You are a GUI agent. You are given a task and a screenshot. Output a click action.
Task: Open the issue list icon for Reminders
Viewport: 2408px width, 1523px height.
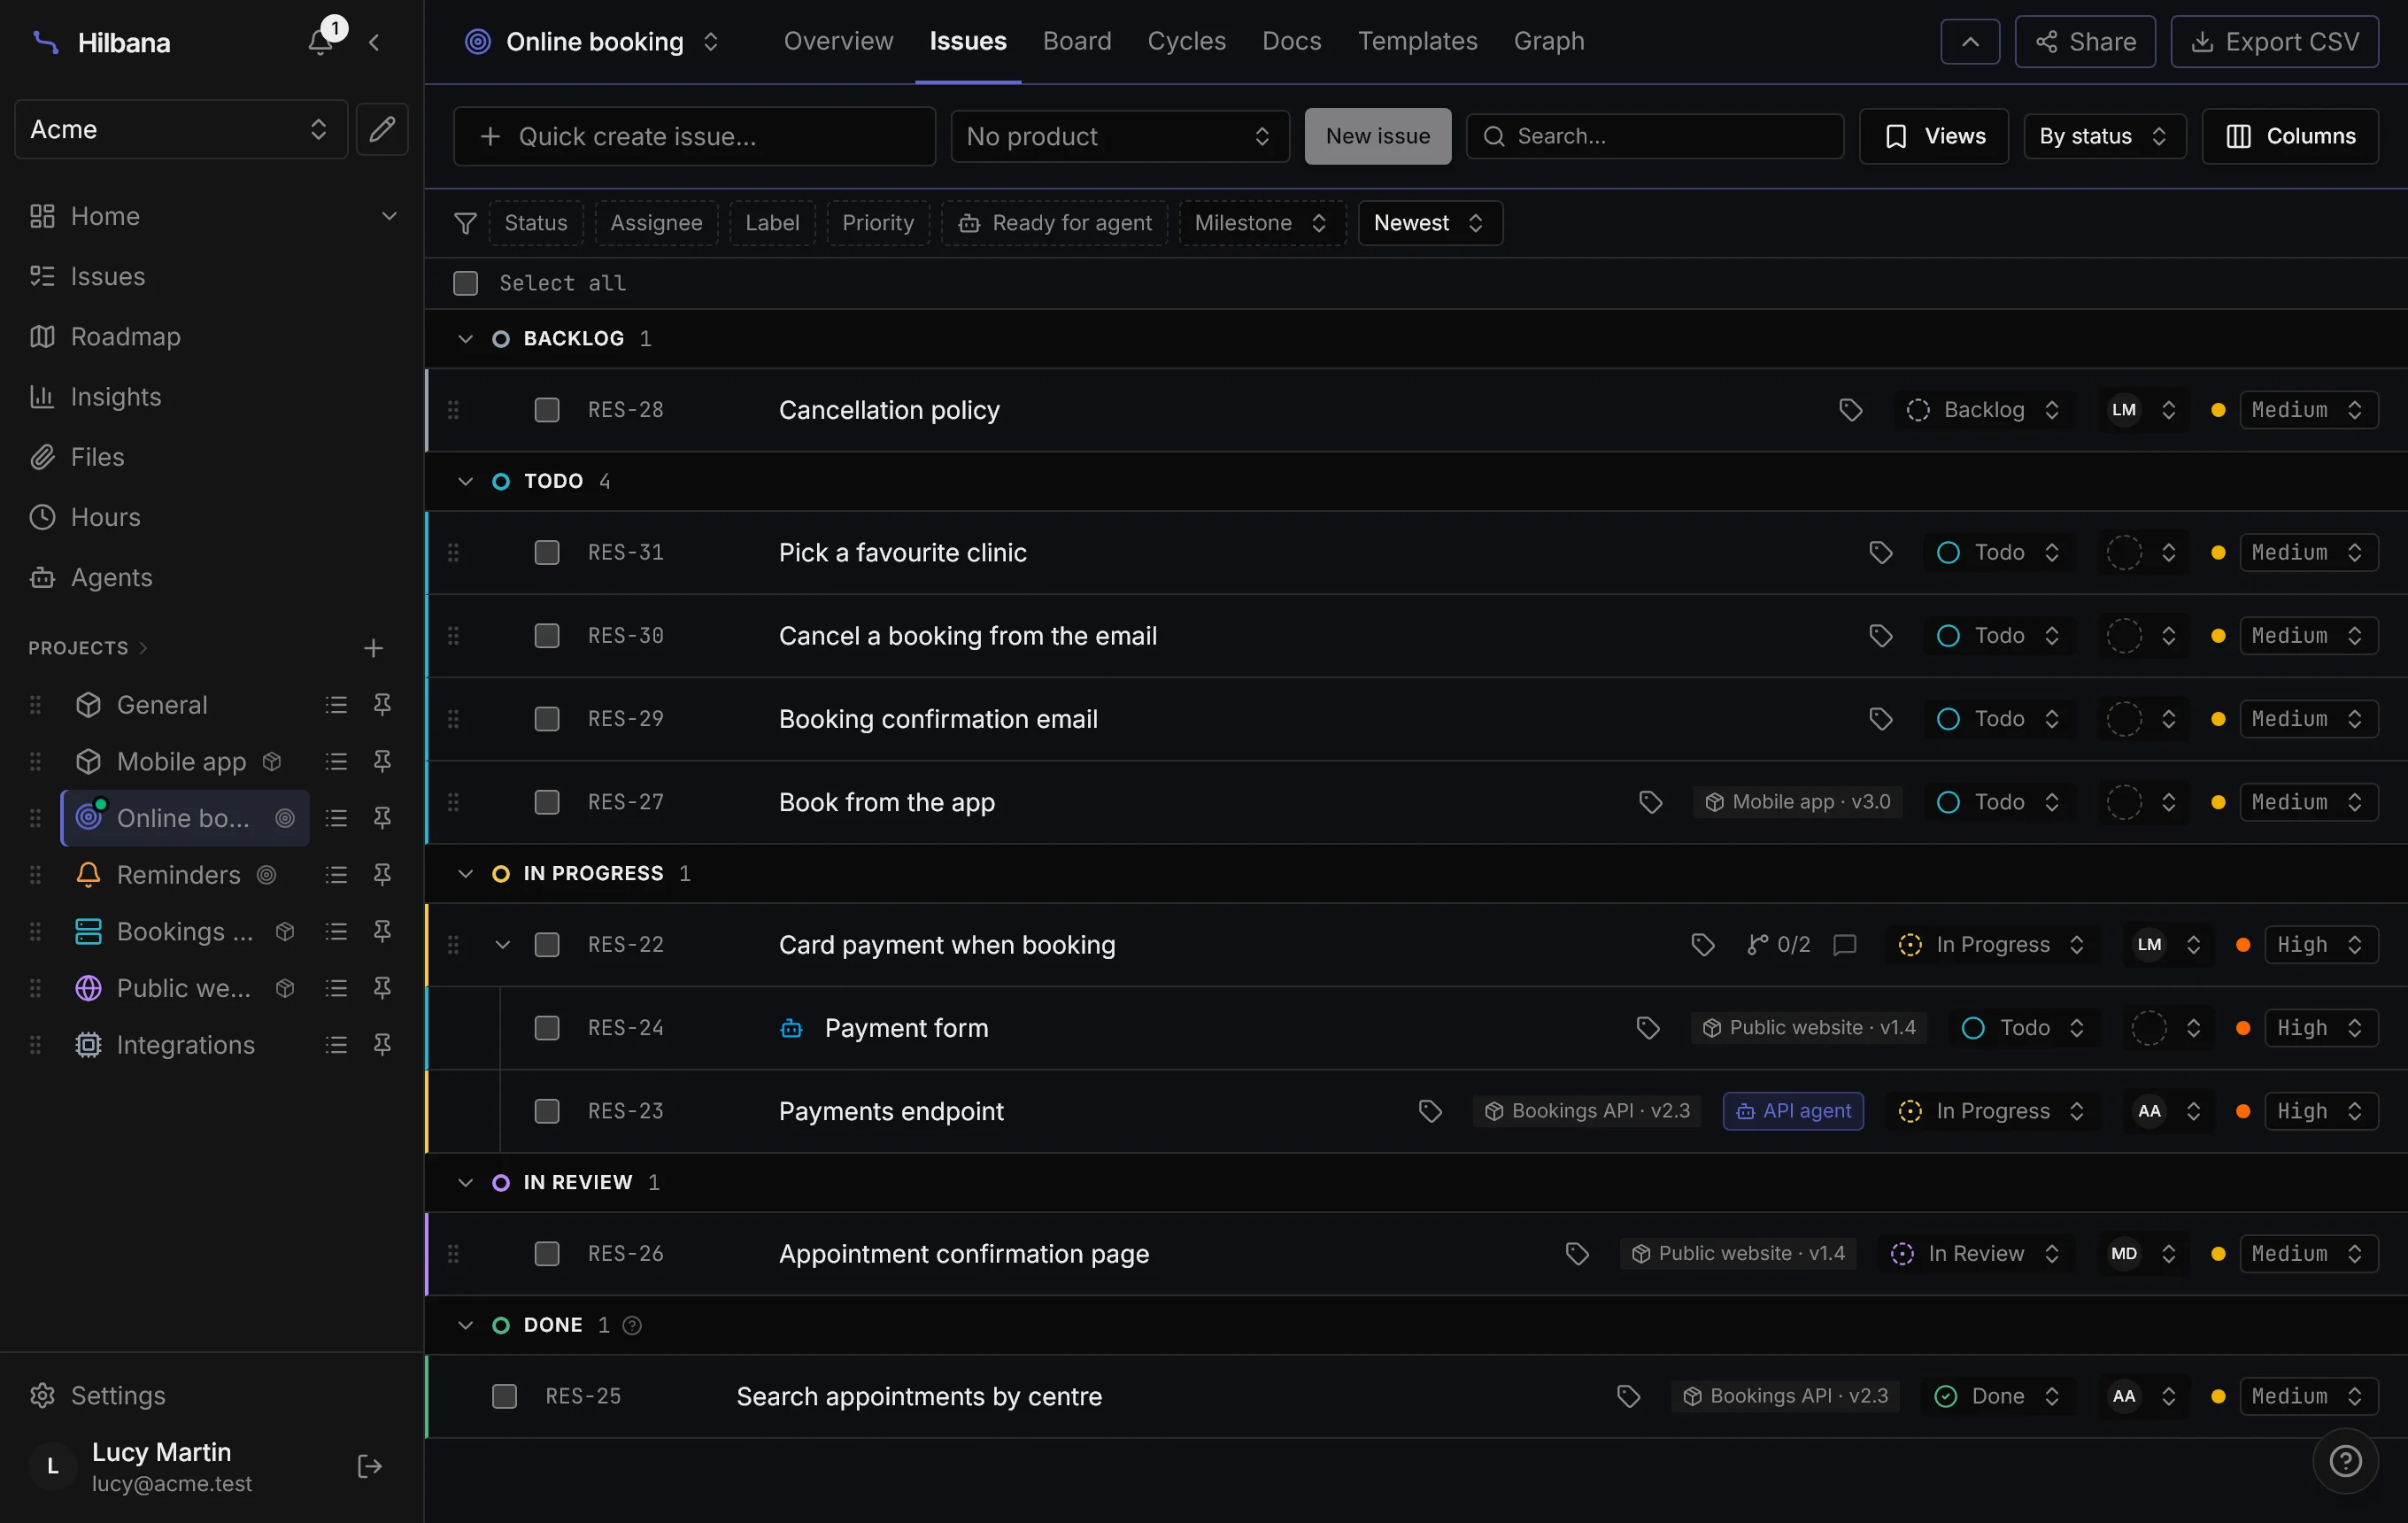tap(336, 875)
